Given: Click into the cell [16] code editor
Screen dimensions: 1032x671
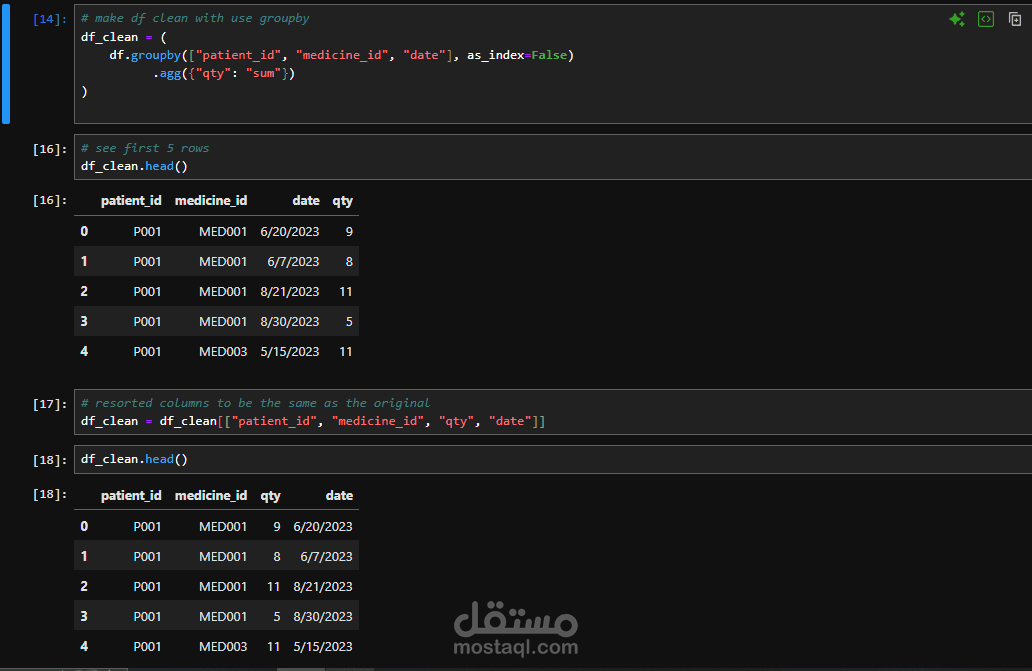Looking at the screenshot, I should click(x=553, y=157).
